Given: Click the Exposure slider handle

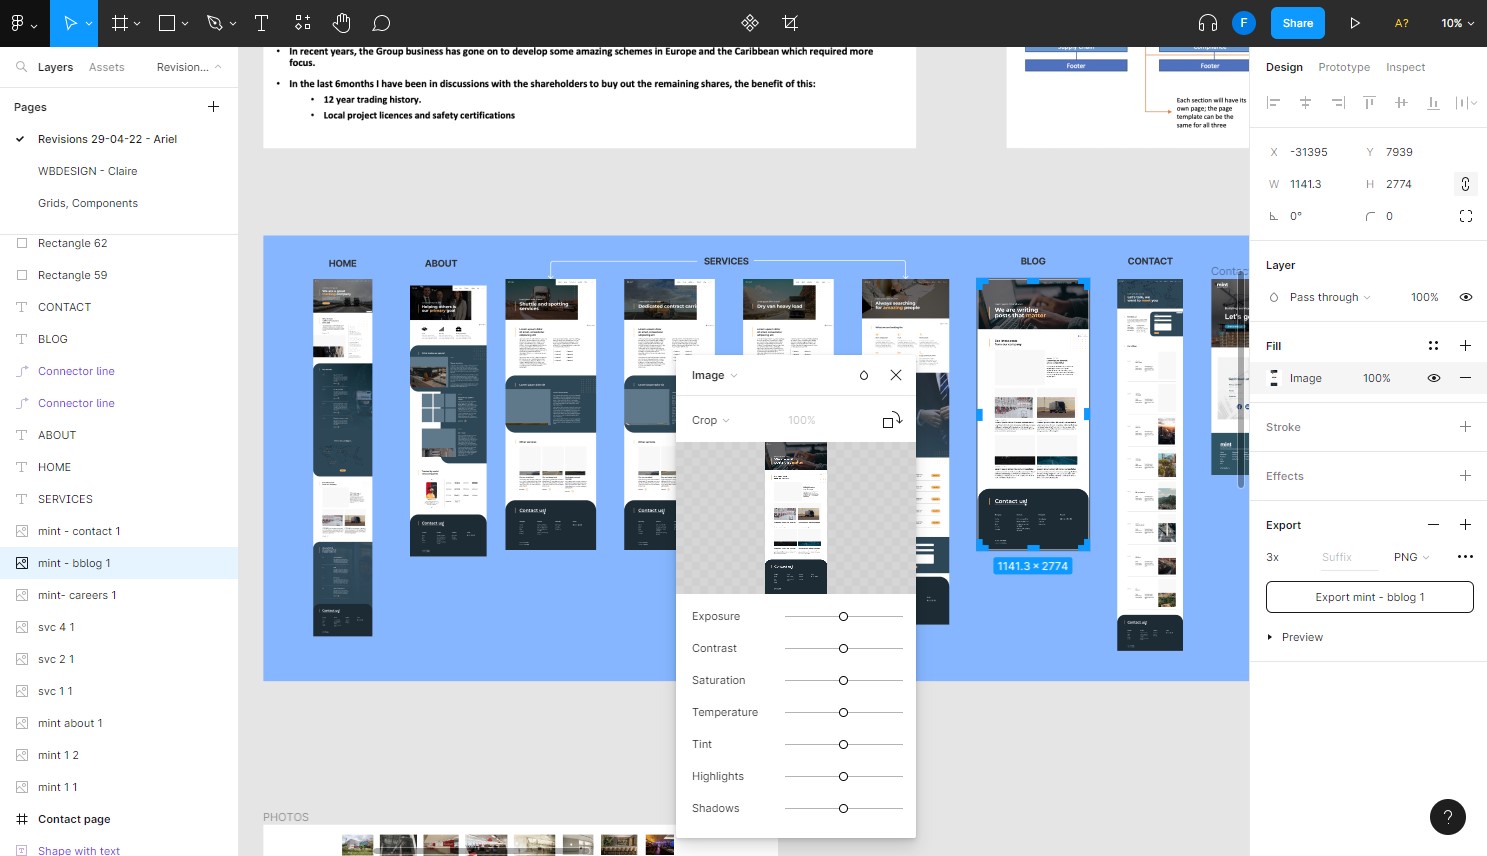Looking at the screenshot, I should click(x=843, y=616).
